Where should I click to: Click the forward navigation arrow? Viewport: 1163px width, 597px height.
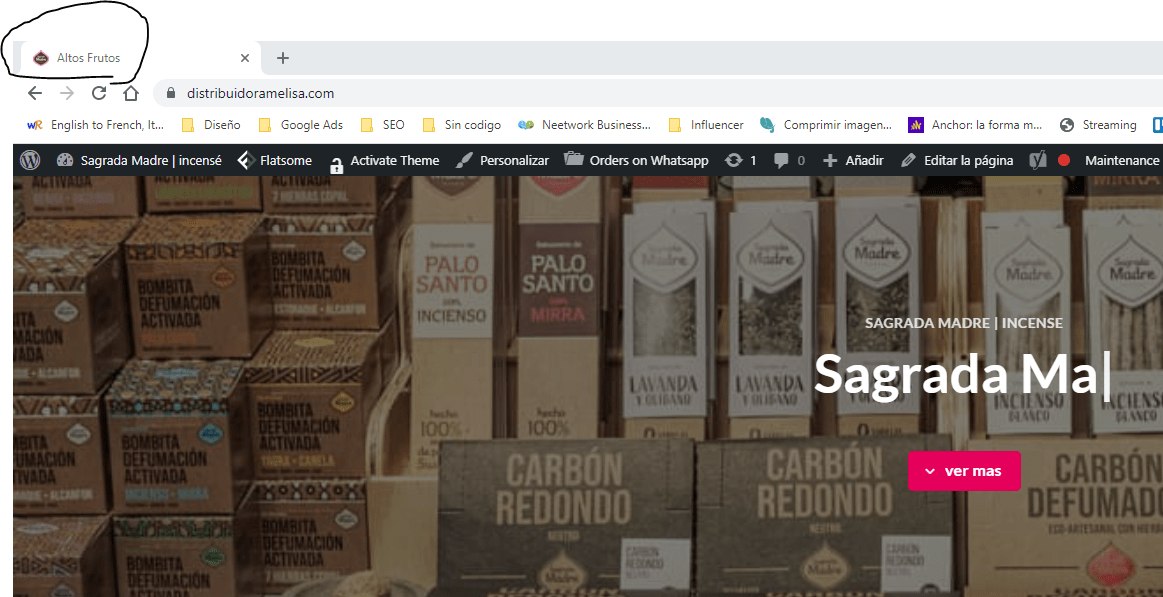(67, 93)
